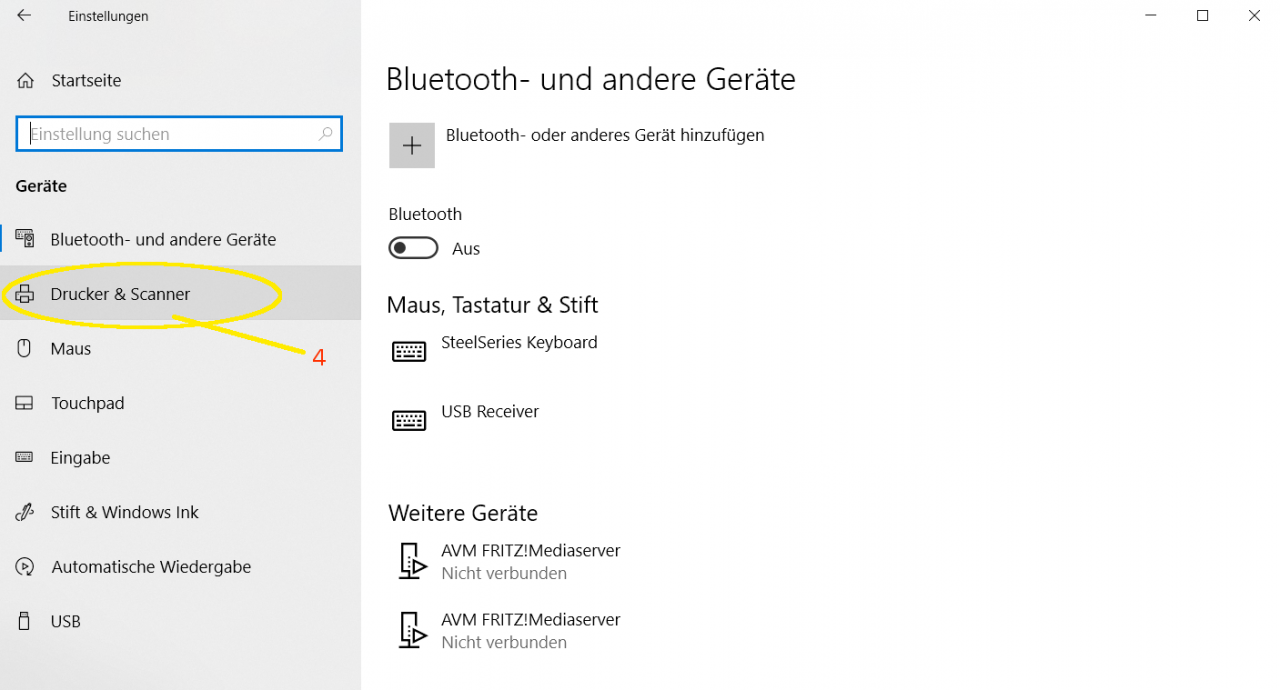Toggle the Bluetooth switch on
This screenshot has width=1280, height=690.
pyautogui.click(x=413, y=248)
